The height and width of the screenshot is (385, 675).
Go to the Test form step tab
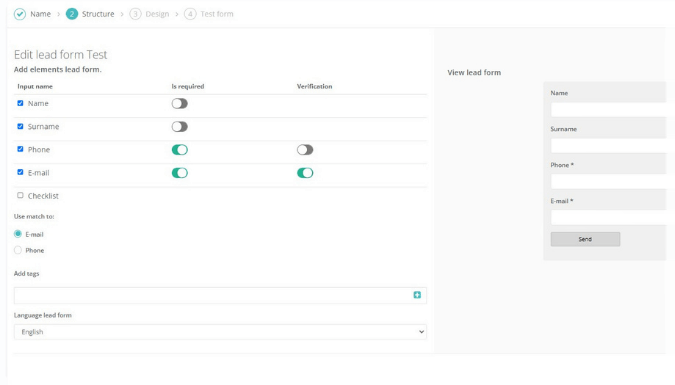[217, 14]
